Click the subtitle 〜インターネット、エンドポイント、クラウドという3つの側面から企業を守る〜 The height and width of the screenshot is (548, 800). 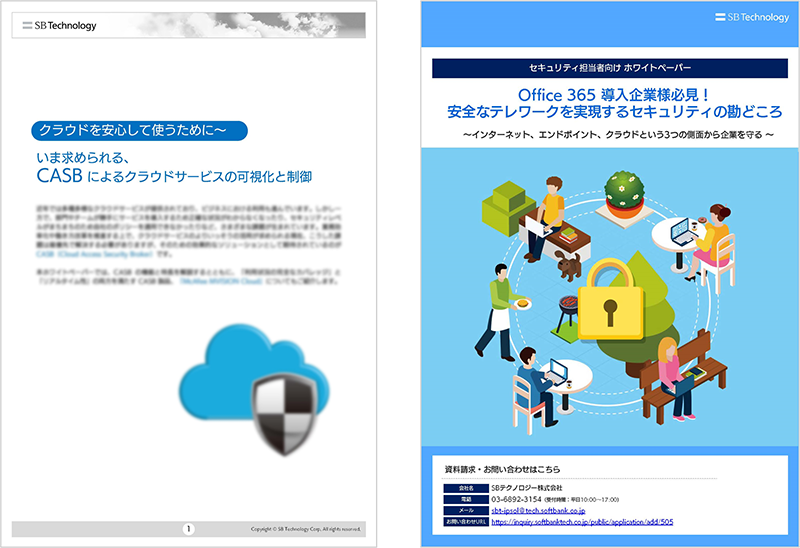(618, 135)
